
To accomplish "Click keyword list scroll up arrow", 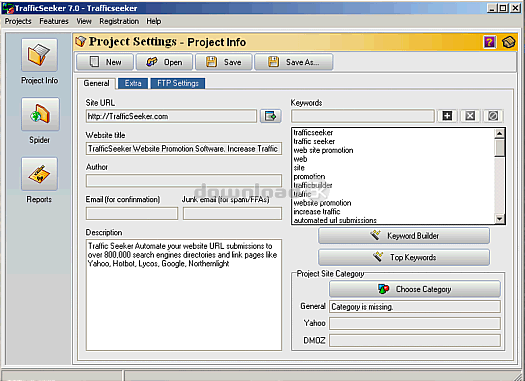I will click(x=499, y=133).
